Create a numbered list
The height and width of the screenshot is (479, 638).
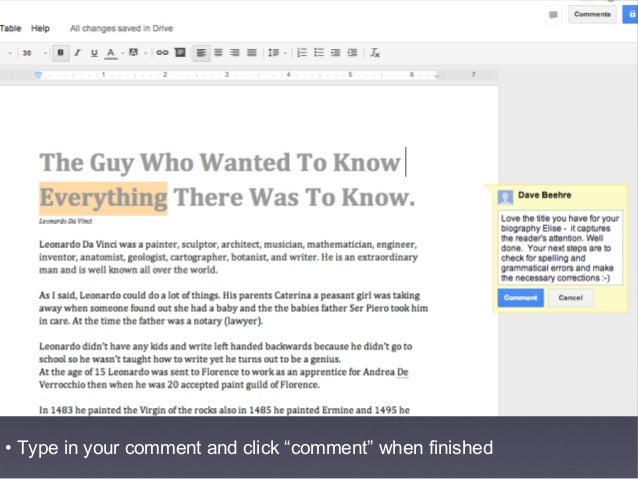click(x=302, y=52)
